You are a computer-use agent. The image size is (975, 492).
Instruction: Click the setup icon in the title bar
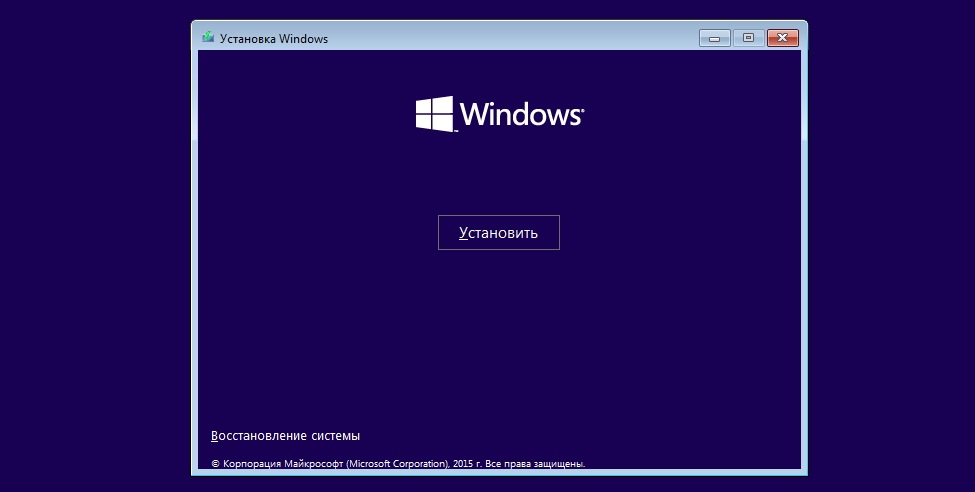pos(208,37)
